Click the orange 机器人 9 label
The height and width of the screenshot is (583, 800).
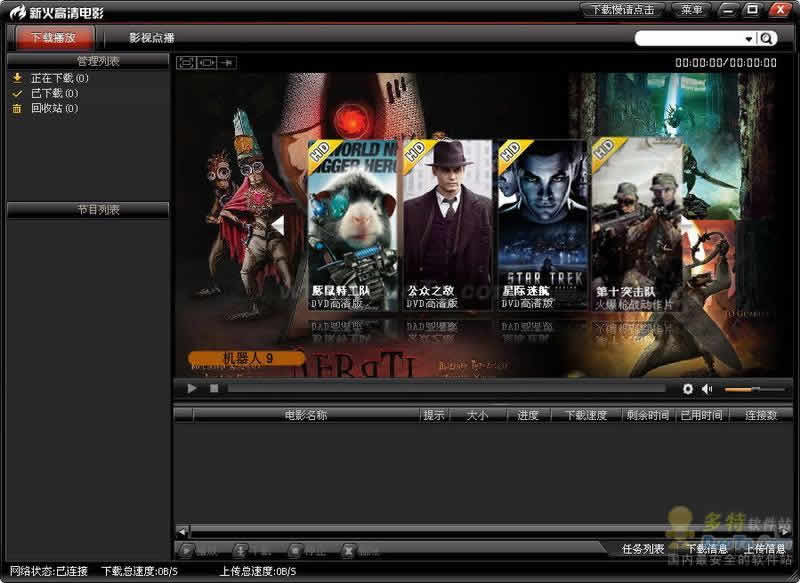pos(247,358)
